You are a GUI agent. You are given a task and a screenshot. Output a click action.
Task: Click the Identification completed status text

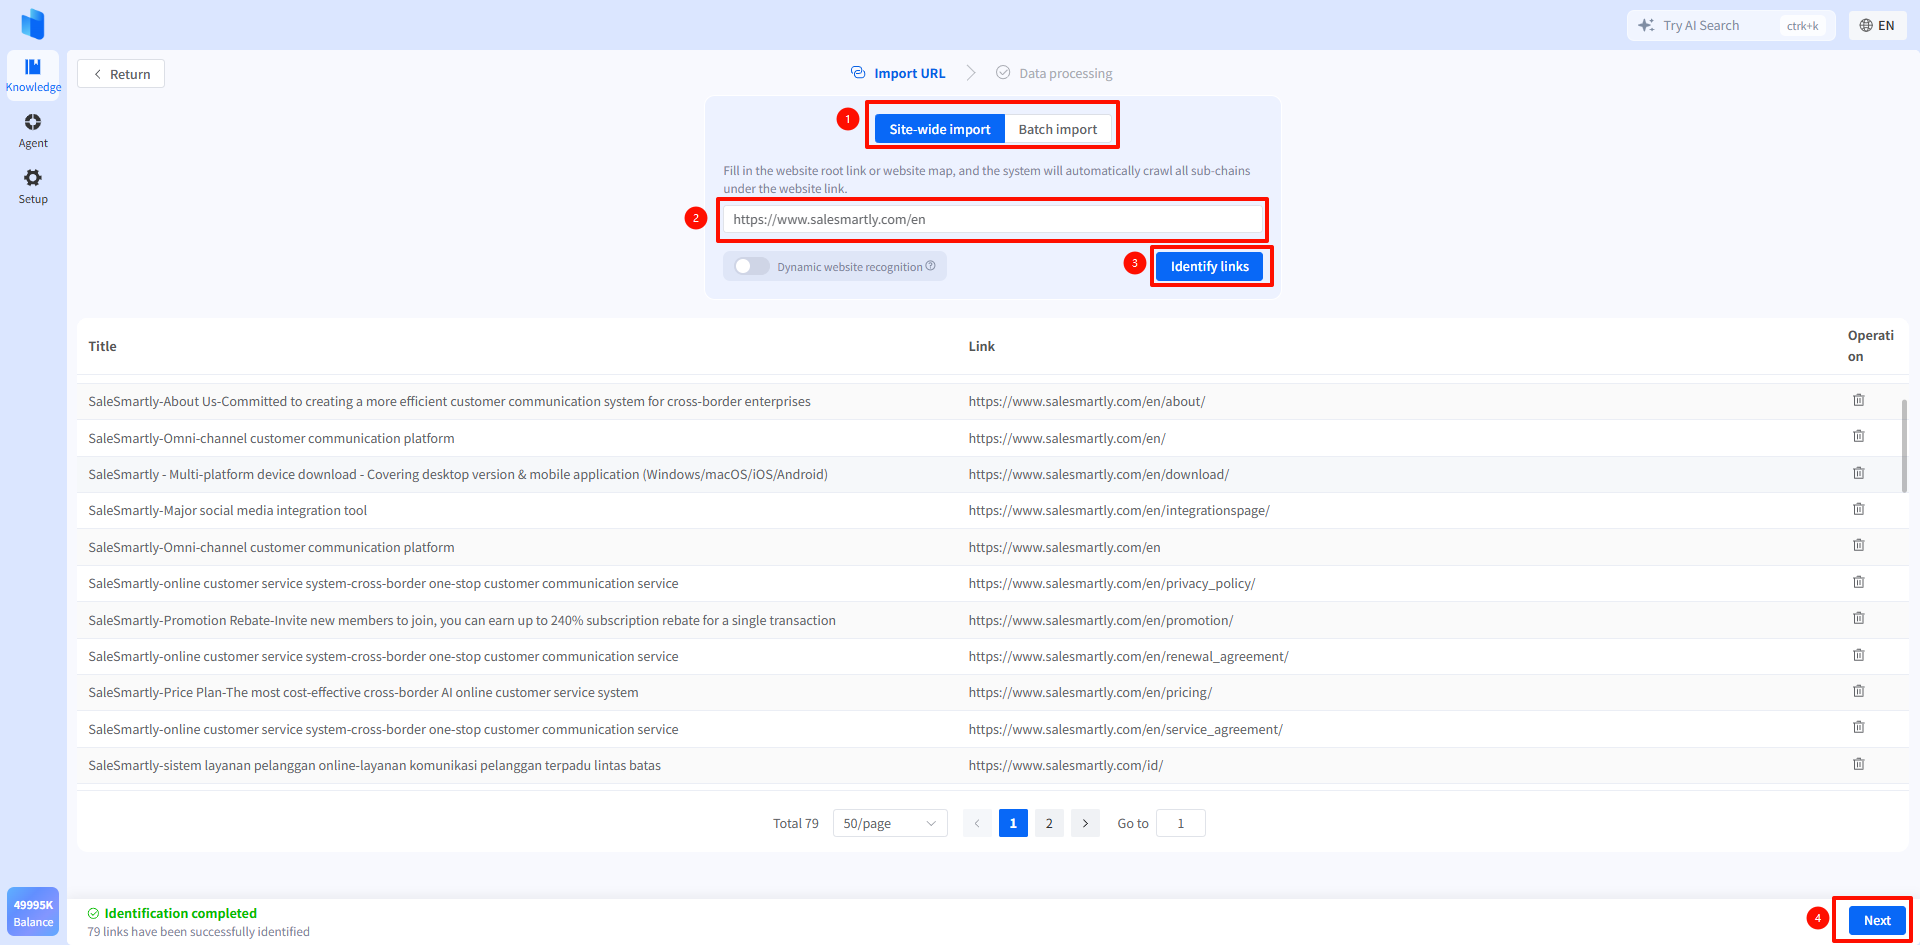[180, 913]
